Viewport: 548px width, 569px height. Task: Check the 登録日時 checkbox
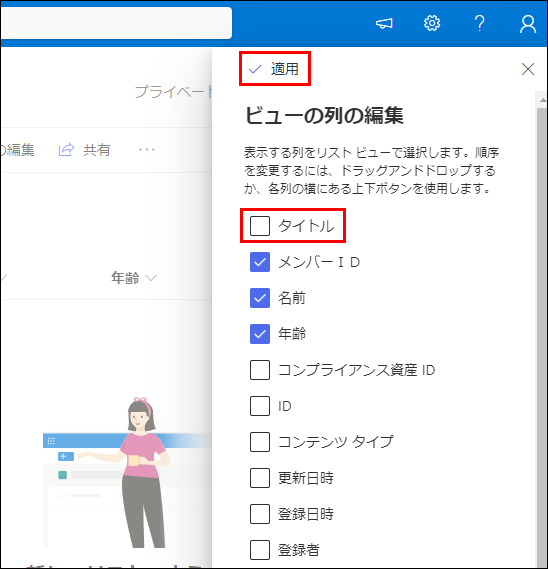pos(260,514)
